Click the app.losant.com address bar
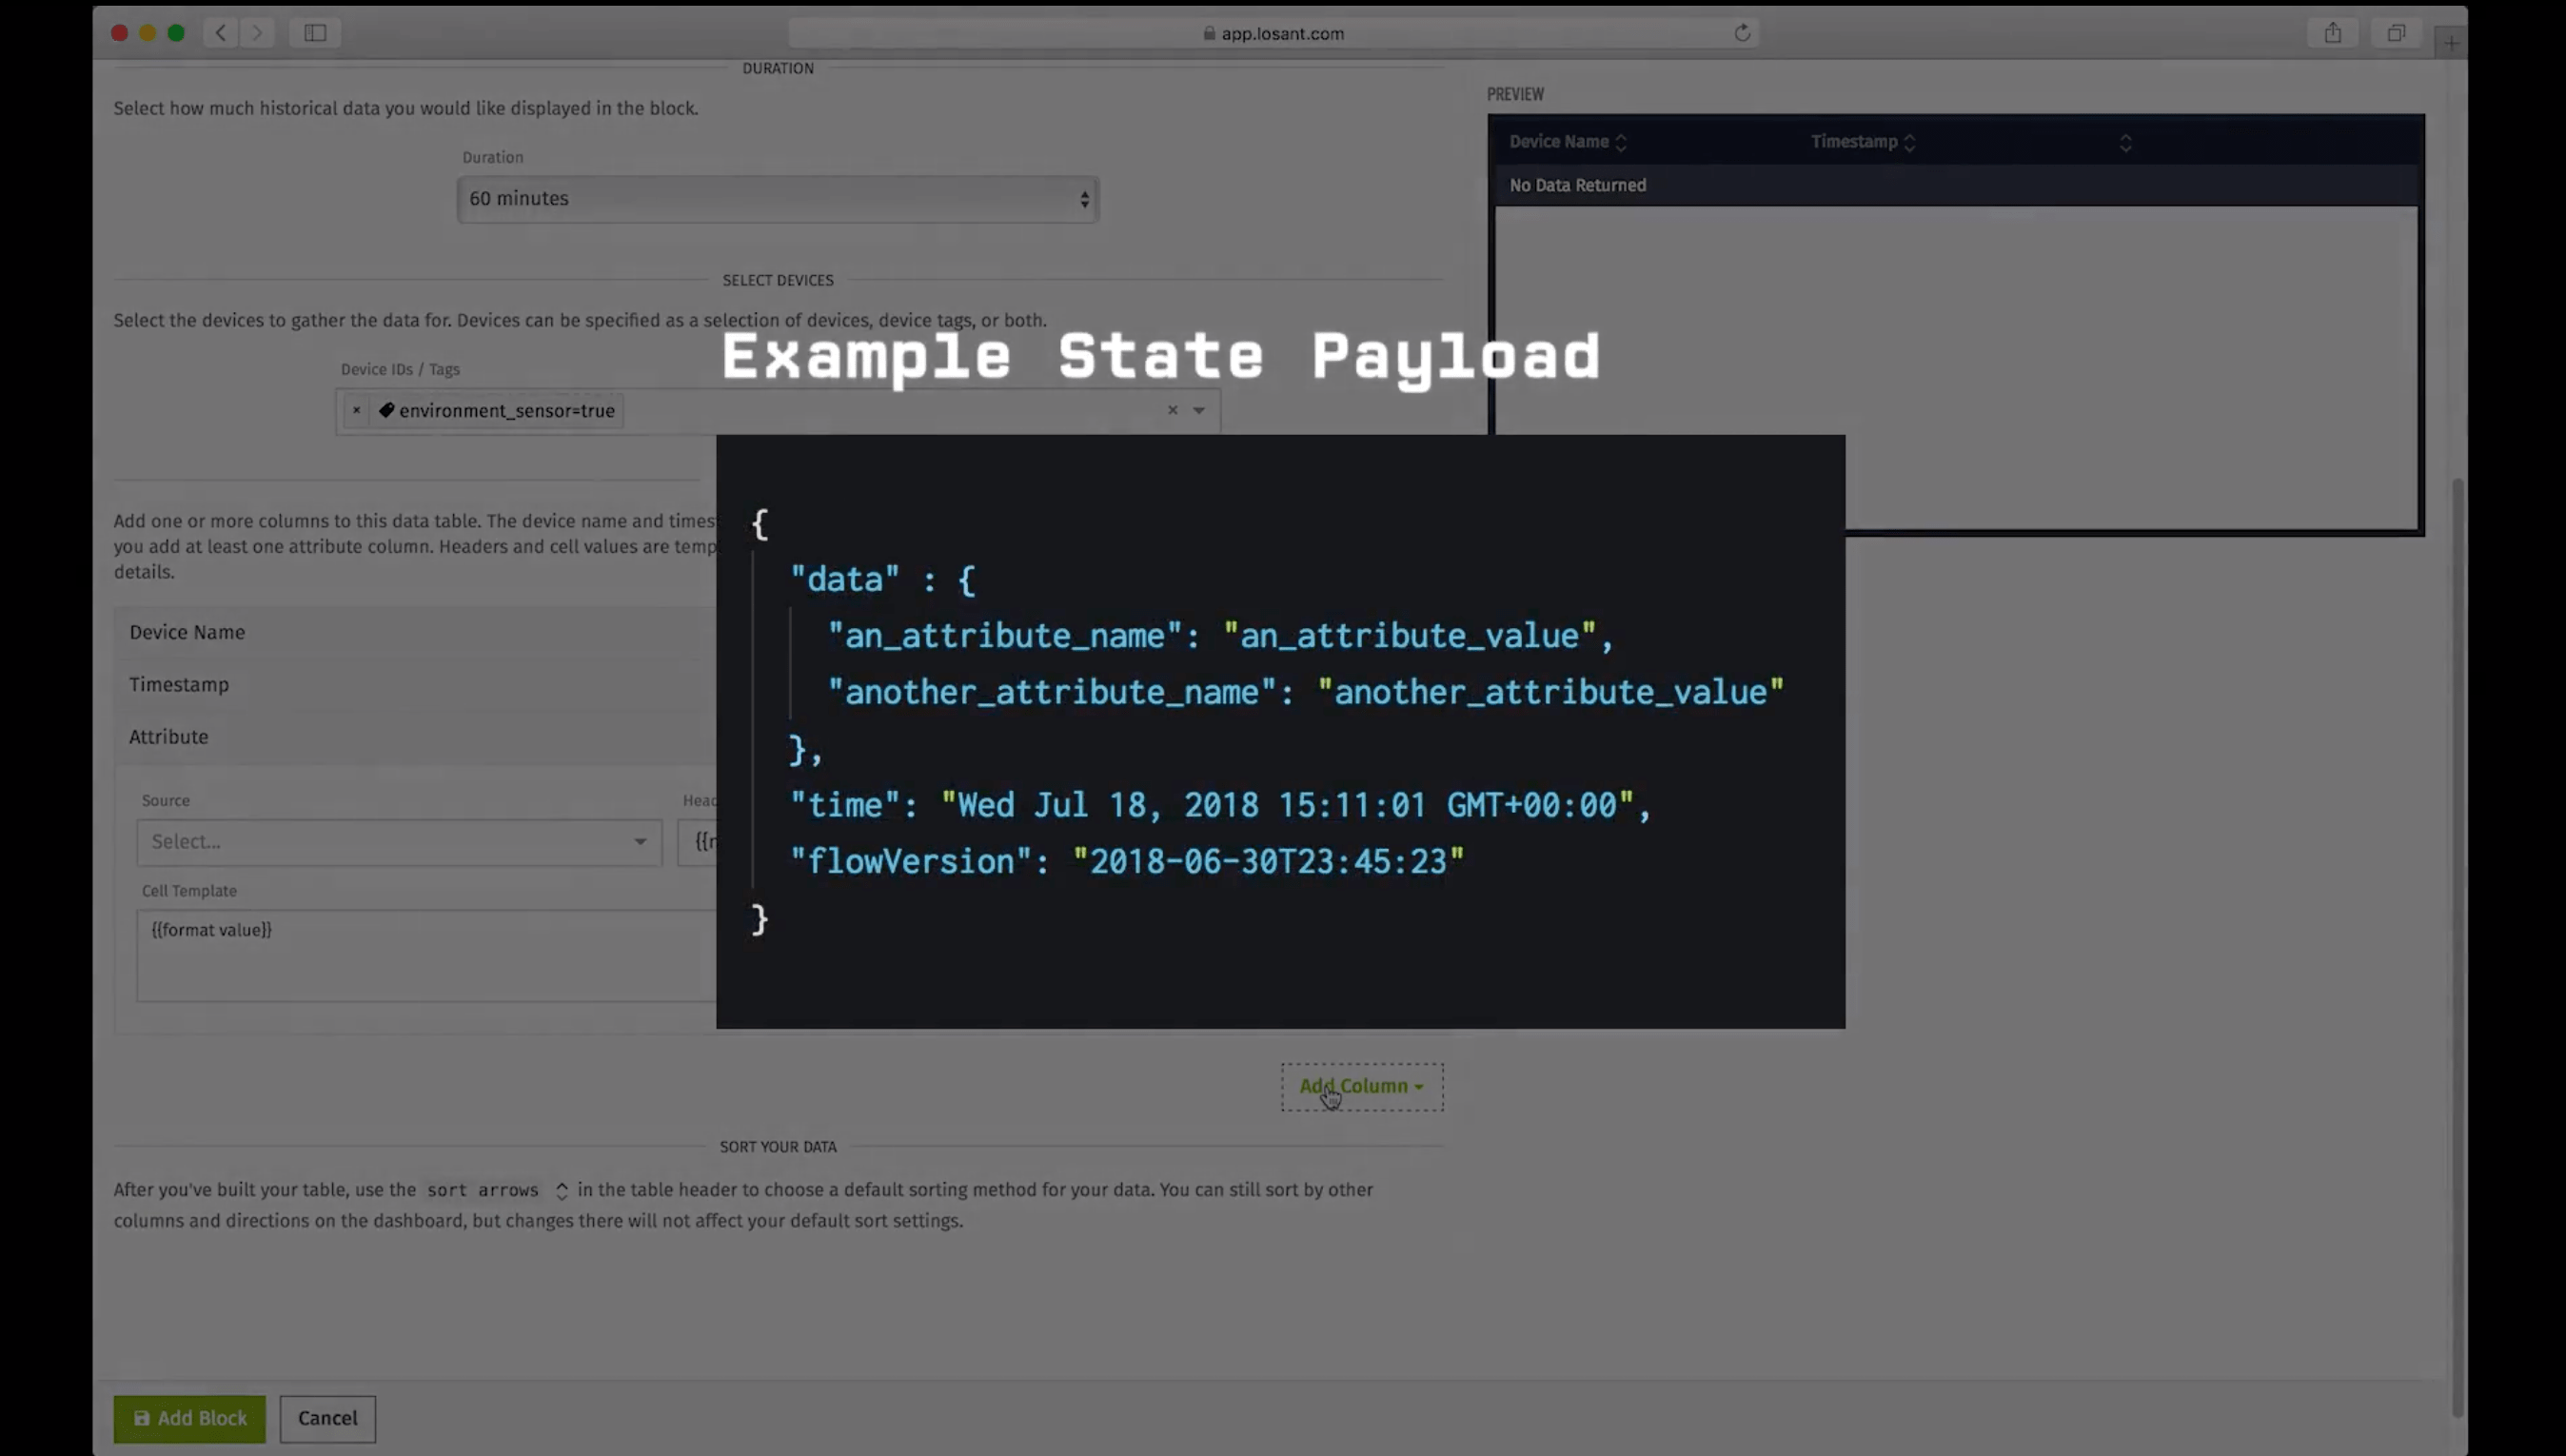Screen dimensions: 2566x1456 click(x=1273, y=33)
